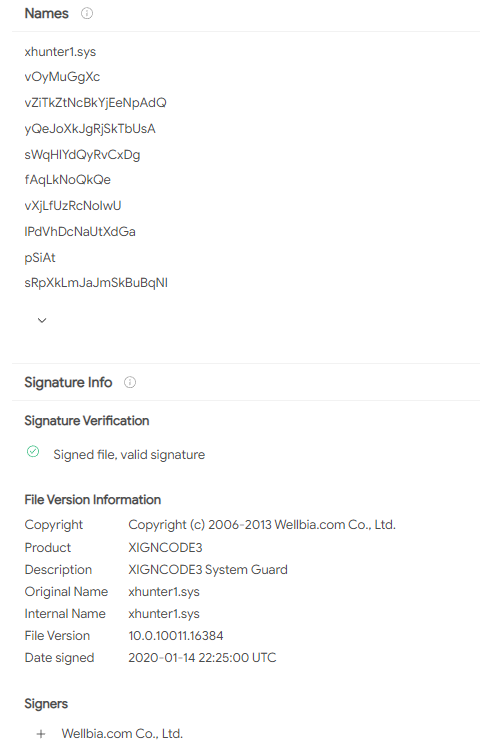Expand the names list with chevron
The image size is (480, 752).
pos(42,320)
